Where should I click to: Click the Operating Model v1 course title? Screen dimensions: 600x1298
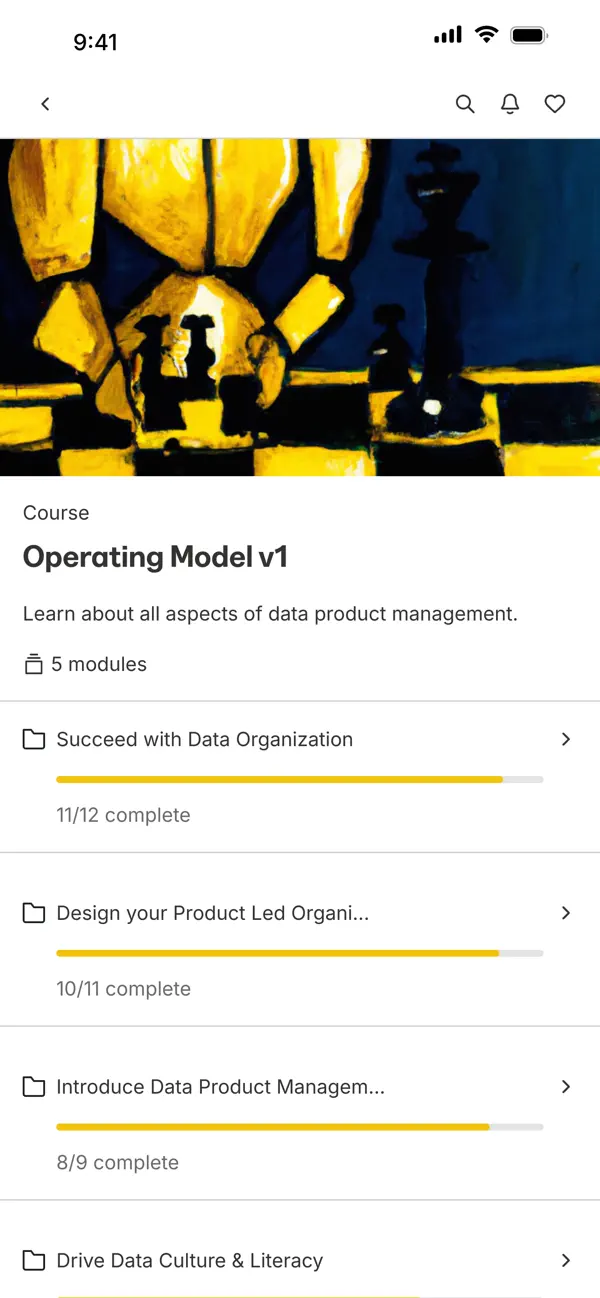pos(155,557)
